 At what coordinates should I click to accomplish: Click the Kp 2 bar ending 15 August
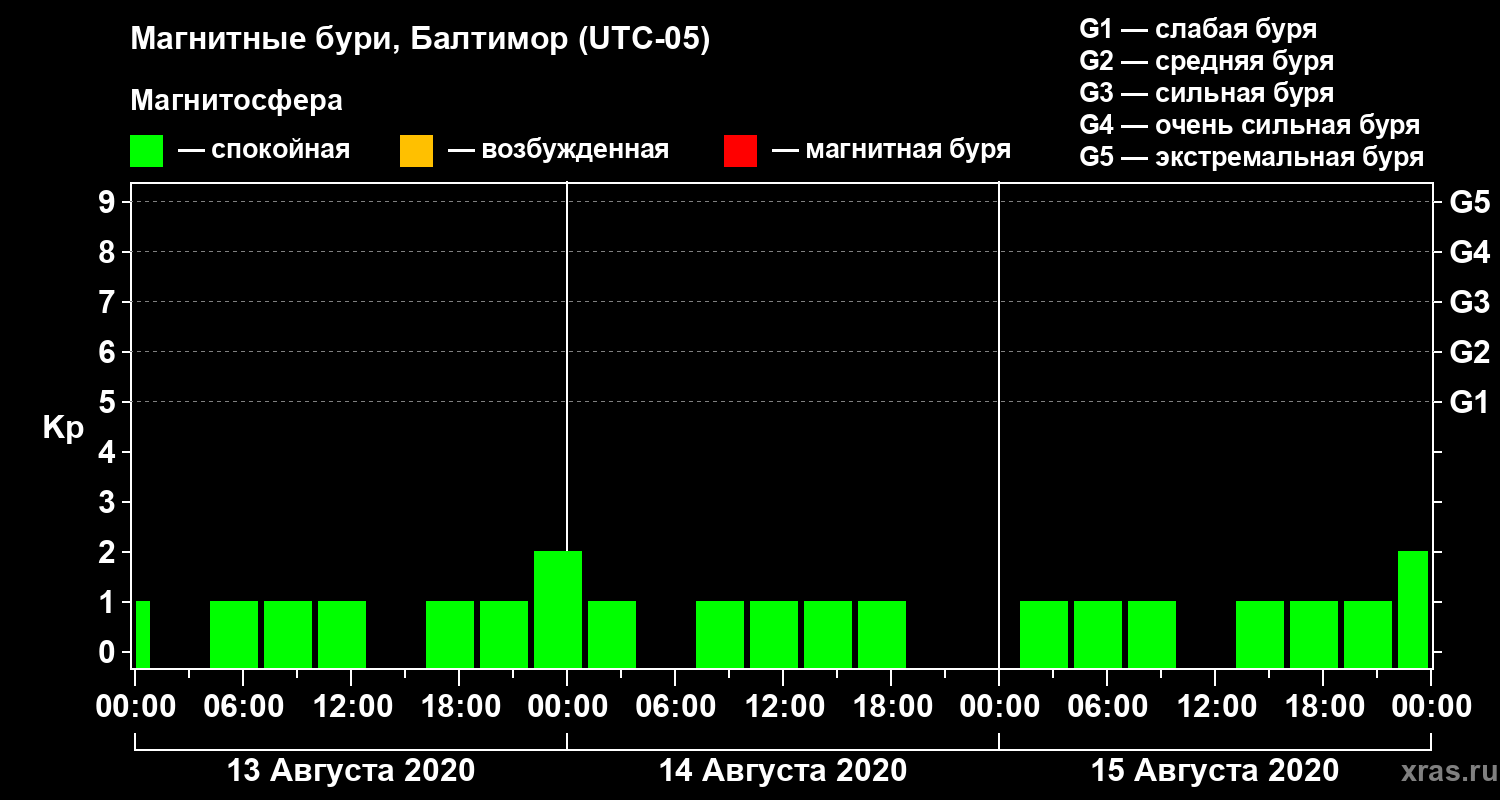pyautogui.click(x=1413, y=609)
